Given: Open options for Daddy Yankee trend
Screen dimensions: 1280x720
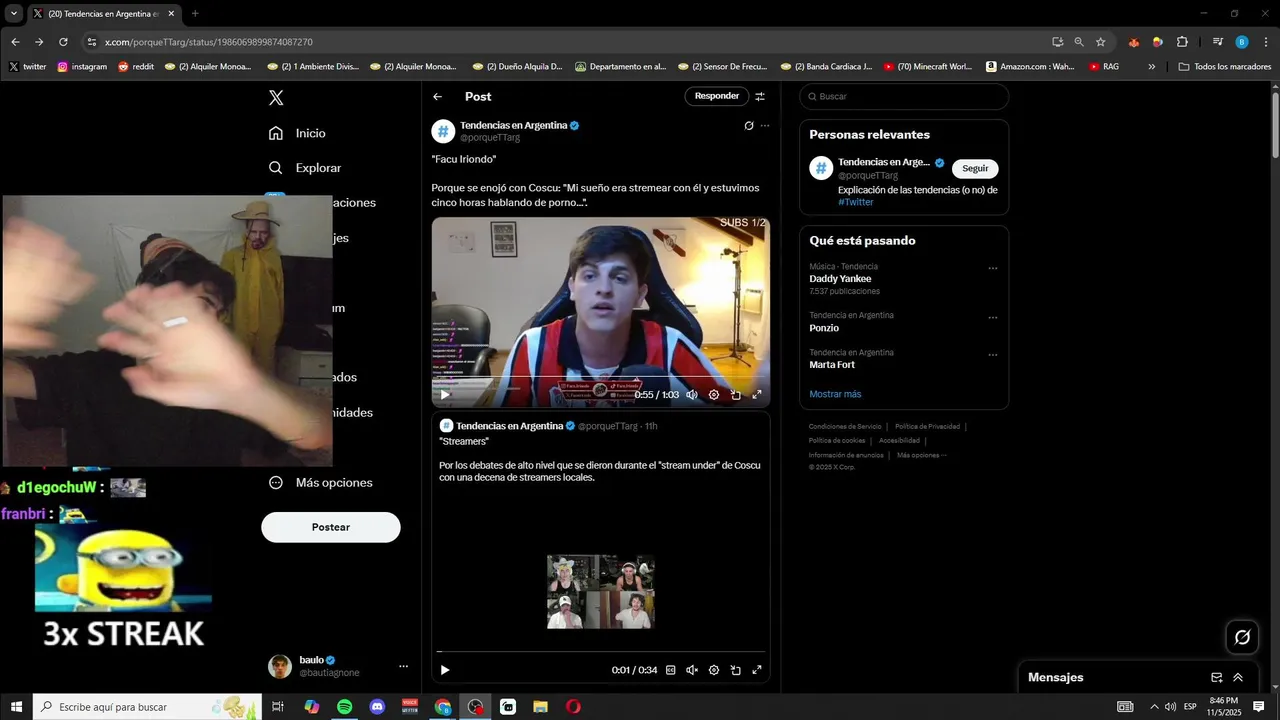Looking at the screenshot, I should [993, 268].
